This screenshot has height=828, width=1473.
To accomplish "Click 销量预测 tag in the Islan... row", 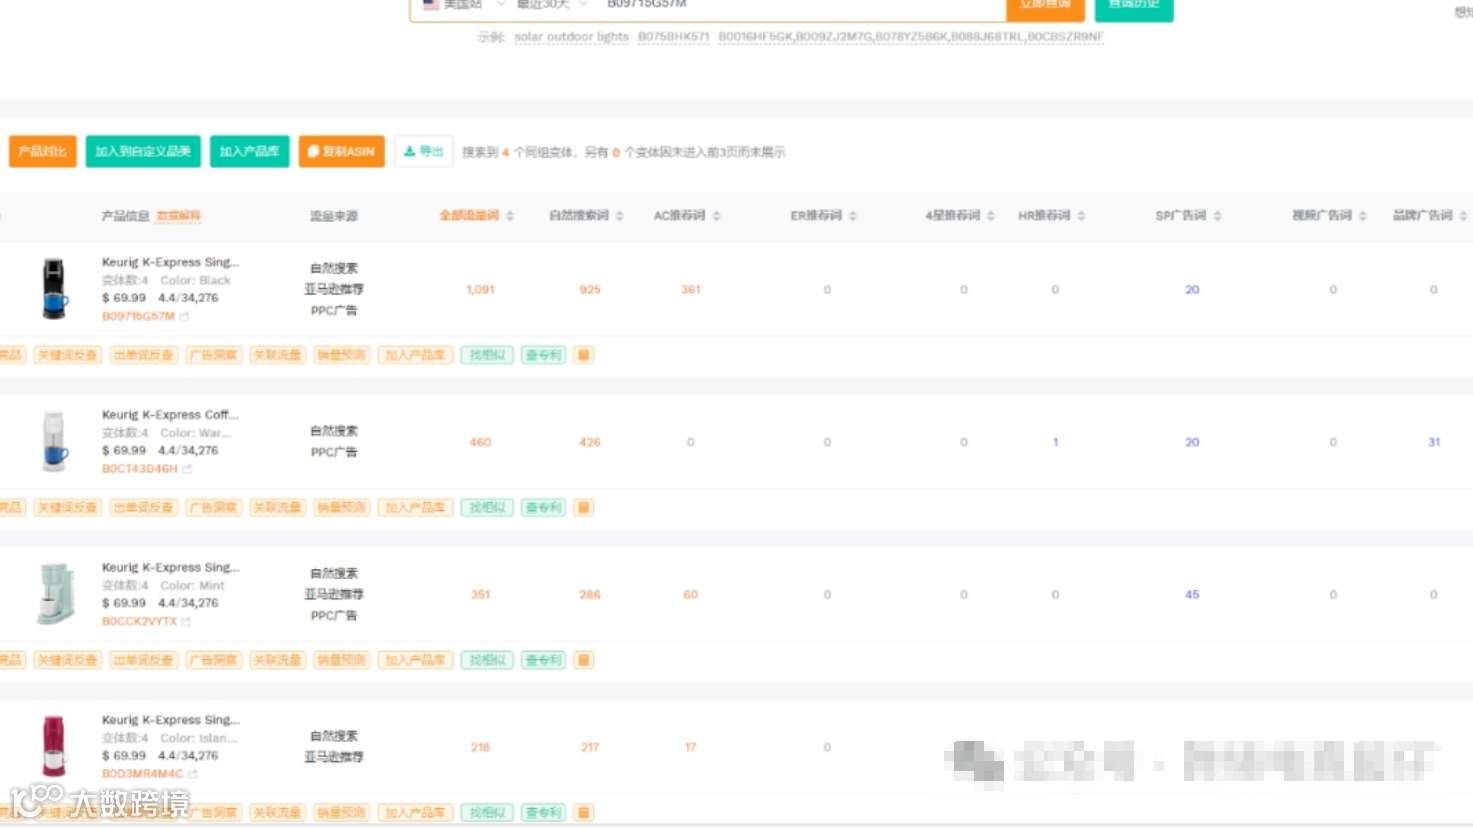I will (341, 813).
